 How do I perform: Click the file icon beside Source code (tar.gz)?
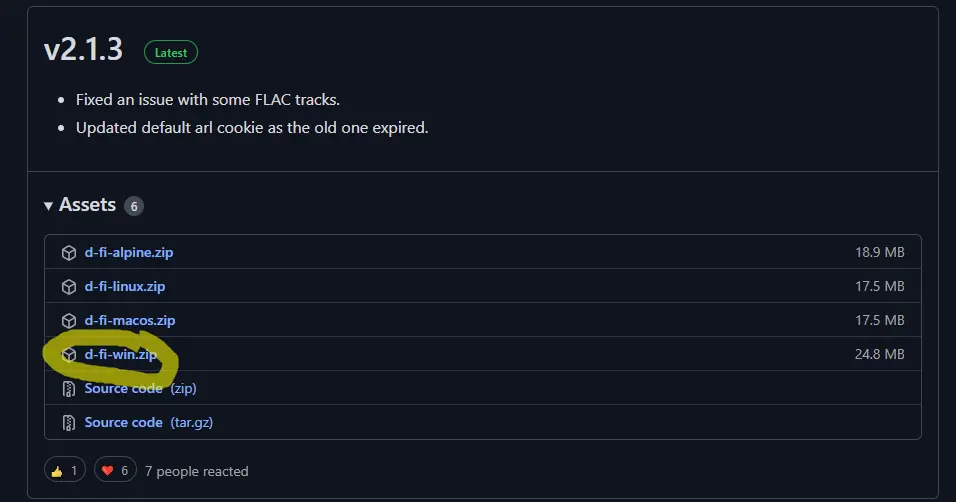pyautogui.click(x=69, y=423)
